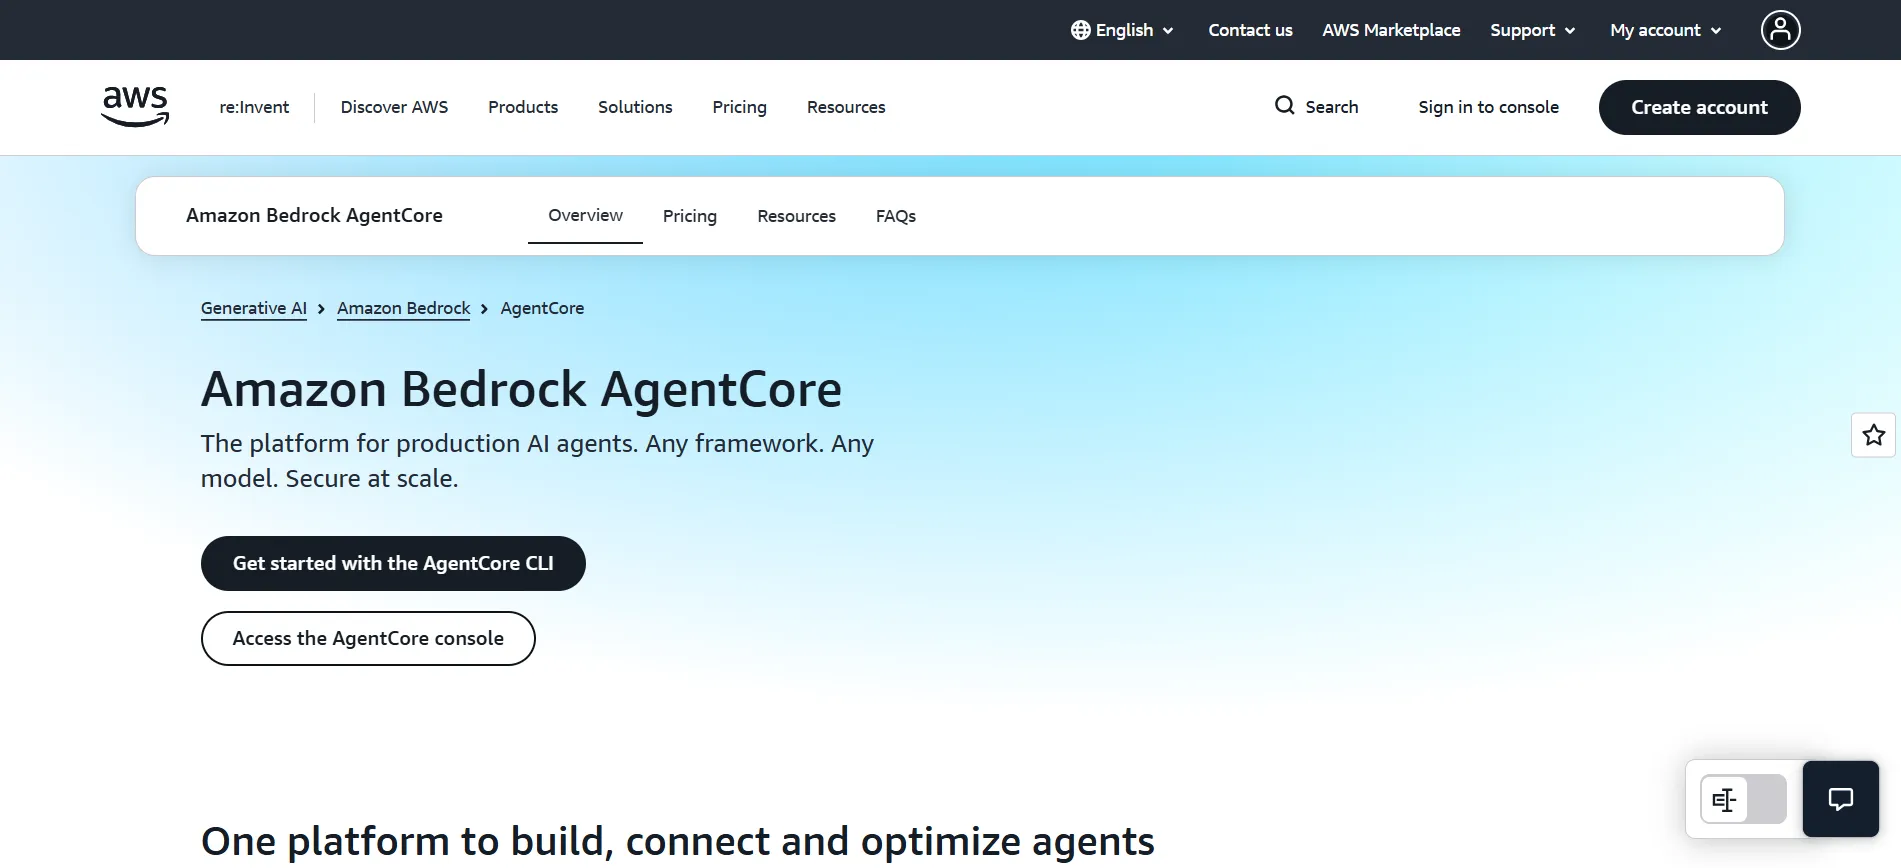Expand the Support dropdown
This screenshot has height=868, width=1901.
(1532, 30)
